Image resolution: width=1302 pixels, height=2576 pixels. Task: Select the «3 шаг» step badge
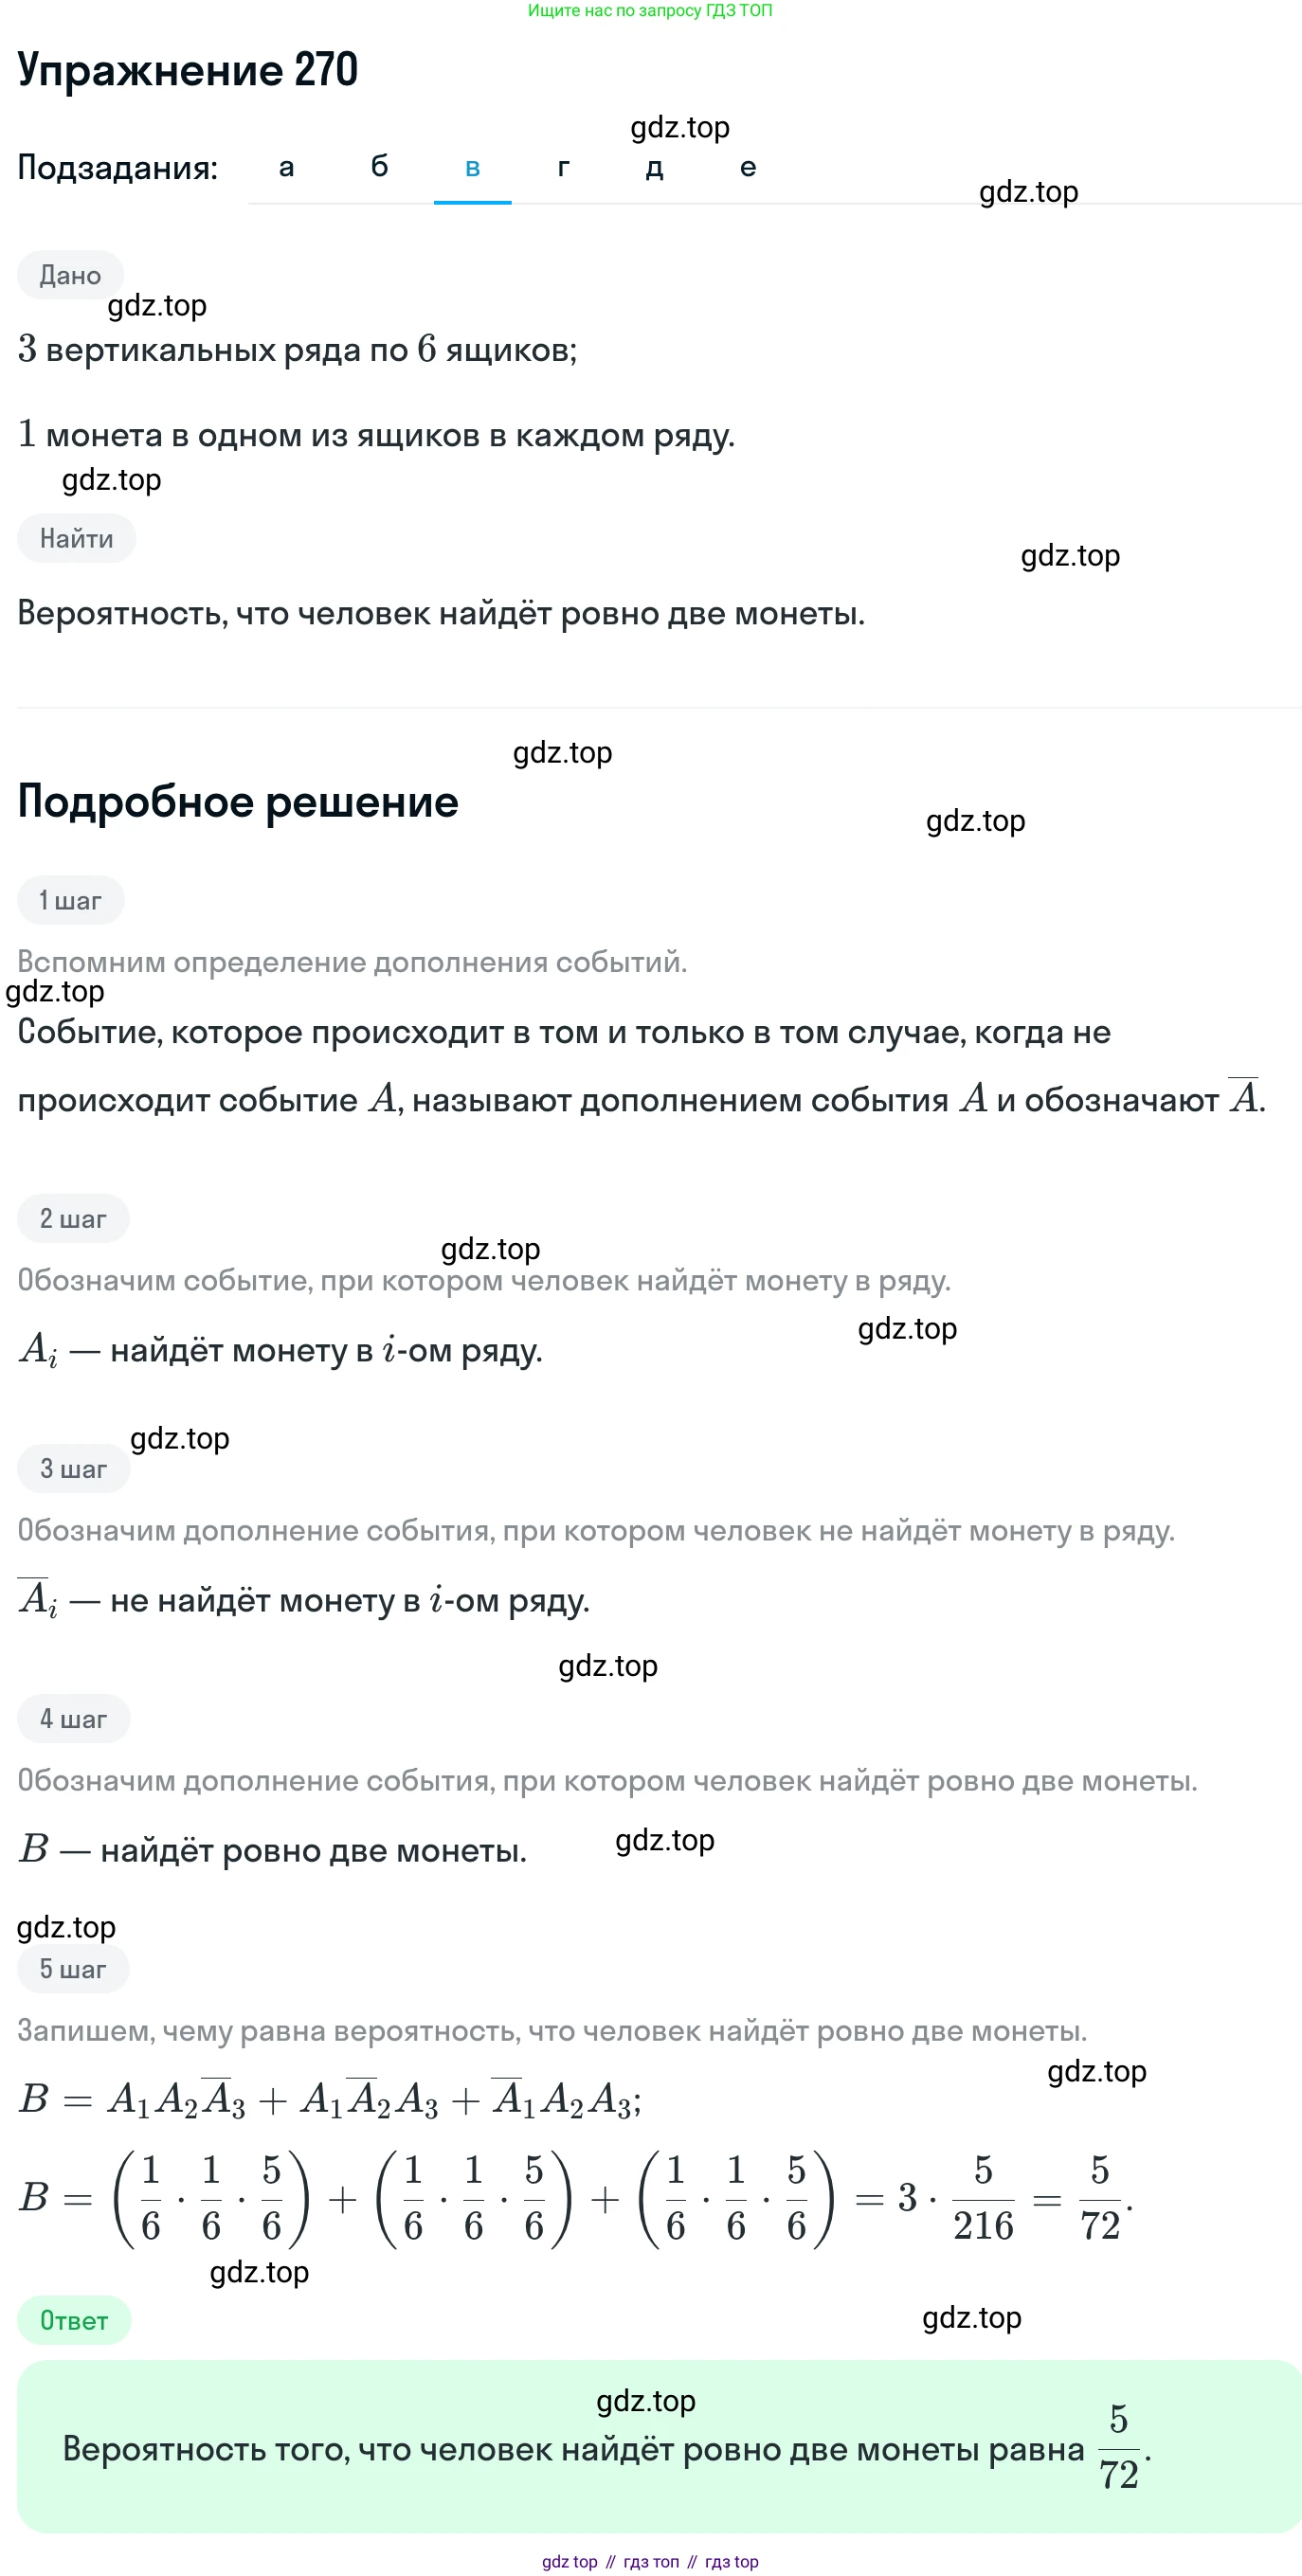point(73,1468)
